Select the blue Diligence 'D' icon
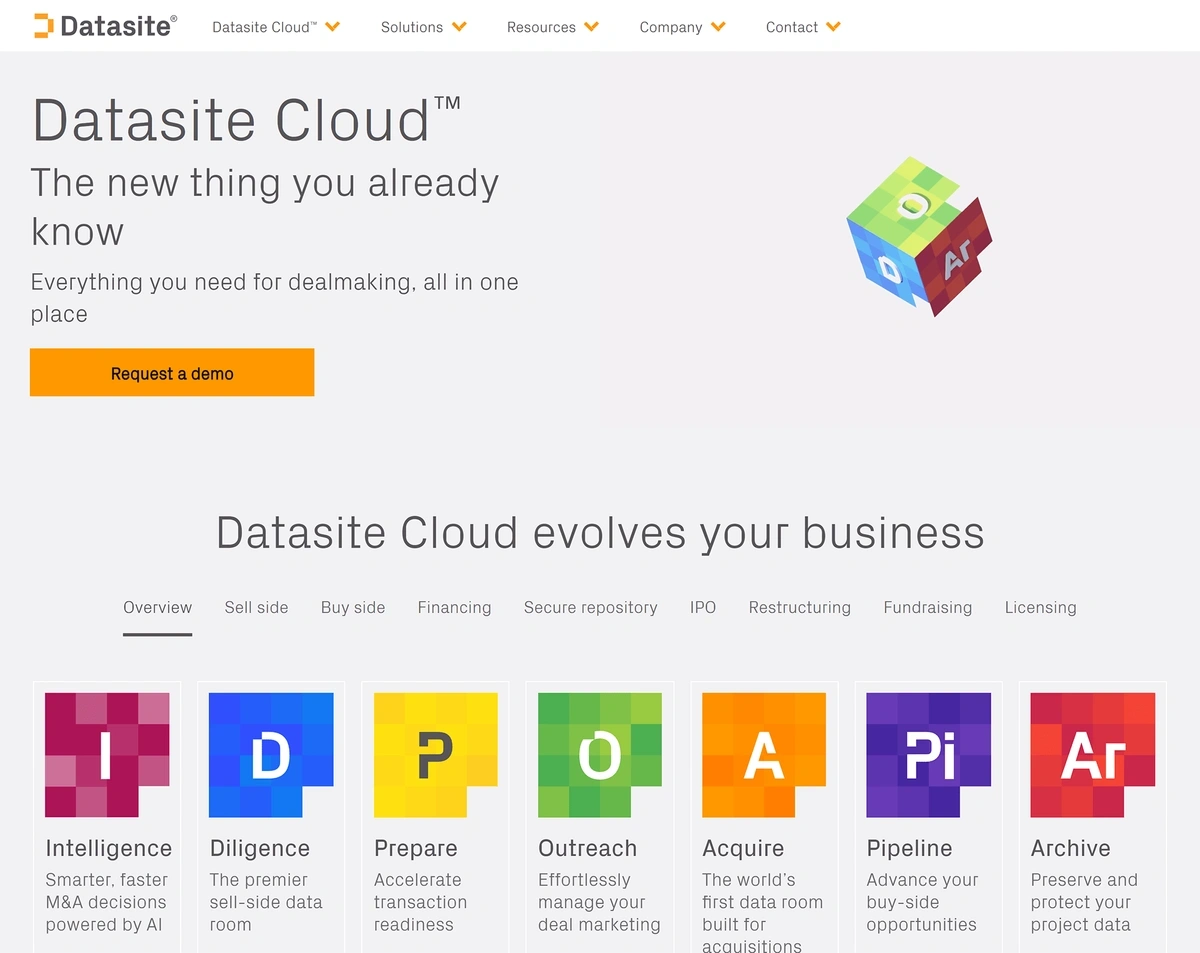 click(x=271, y=755)
